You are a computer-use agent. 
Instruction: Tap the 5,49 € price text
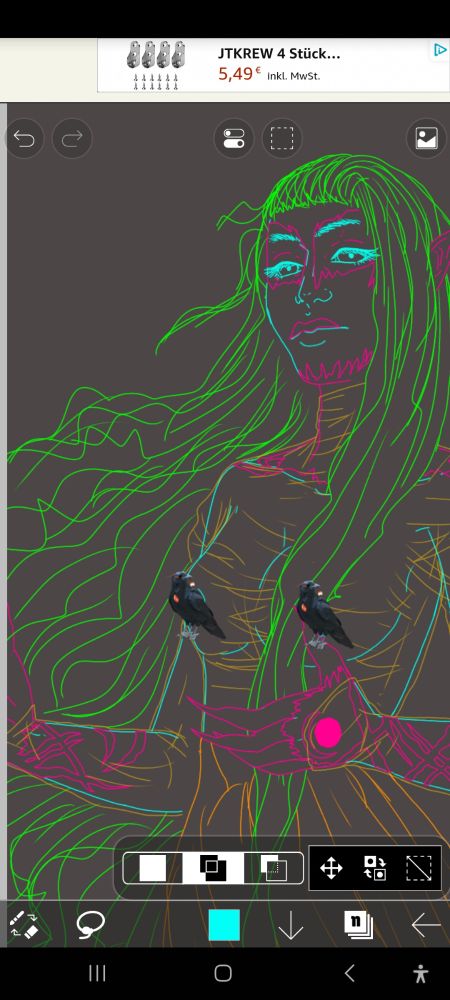point(240,74)
